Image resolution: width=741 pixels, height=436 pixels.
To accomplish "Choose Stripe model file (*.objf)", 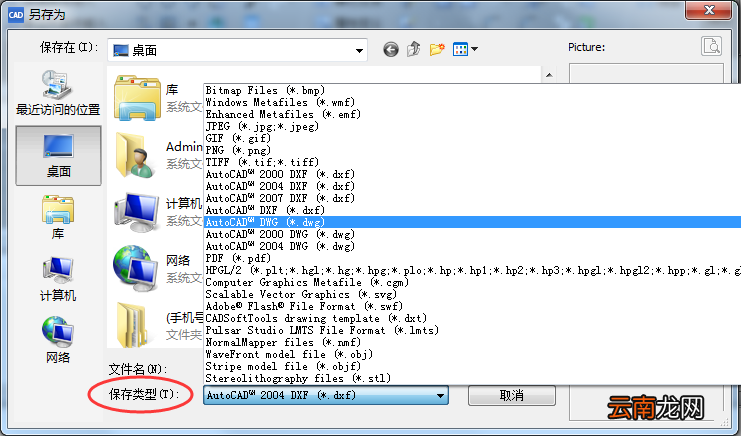I will click(472, 367).
